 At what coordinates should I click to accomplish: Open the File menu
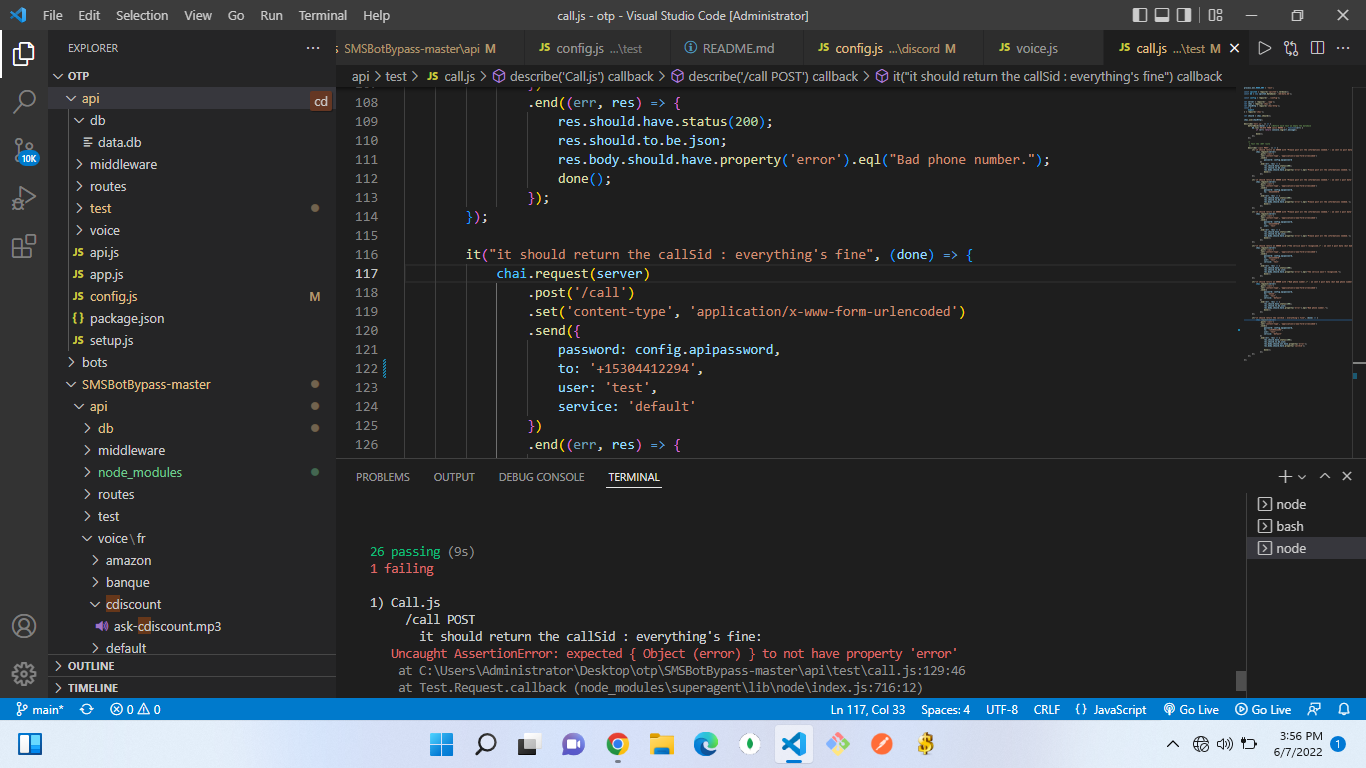click(x=52, y=15)
